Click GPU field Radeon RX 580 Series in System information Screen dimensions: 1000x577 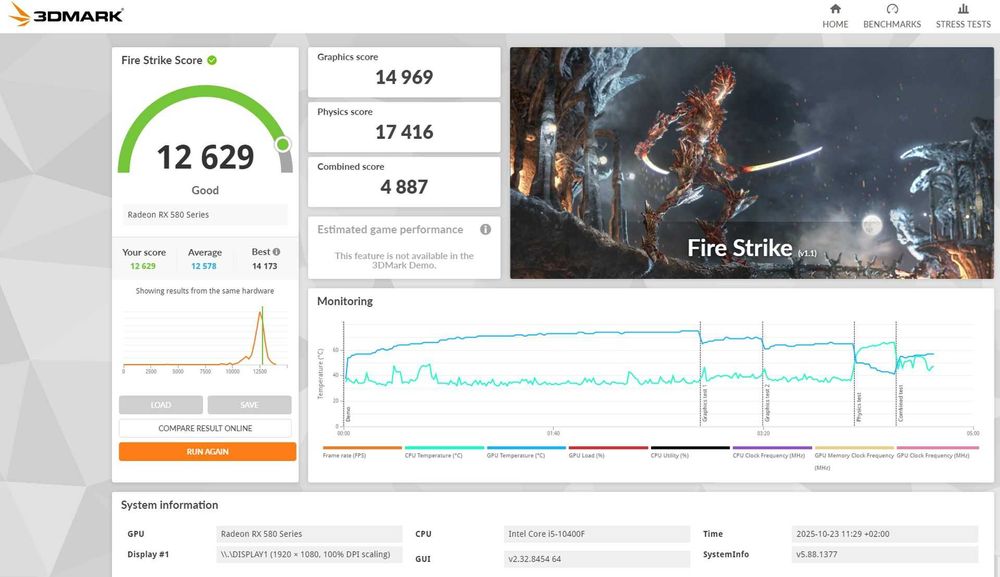pos(309,534)
